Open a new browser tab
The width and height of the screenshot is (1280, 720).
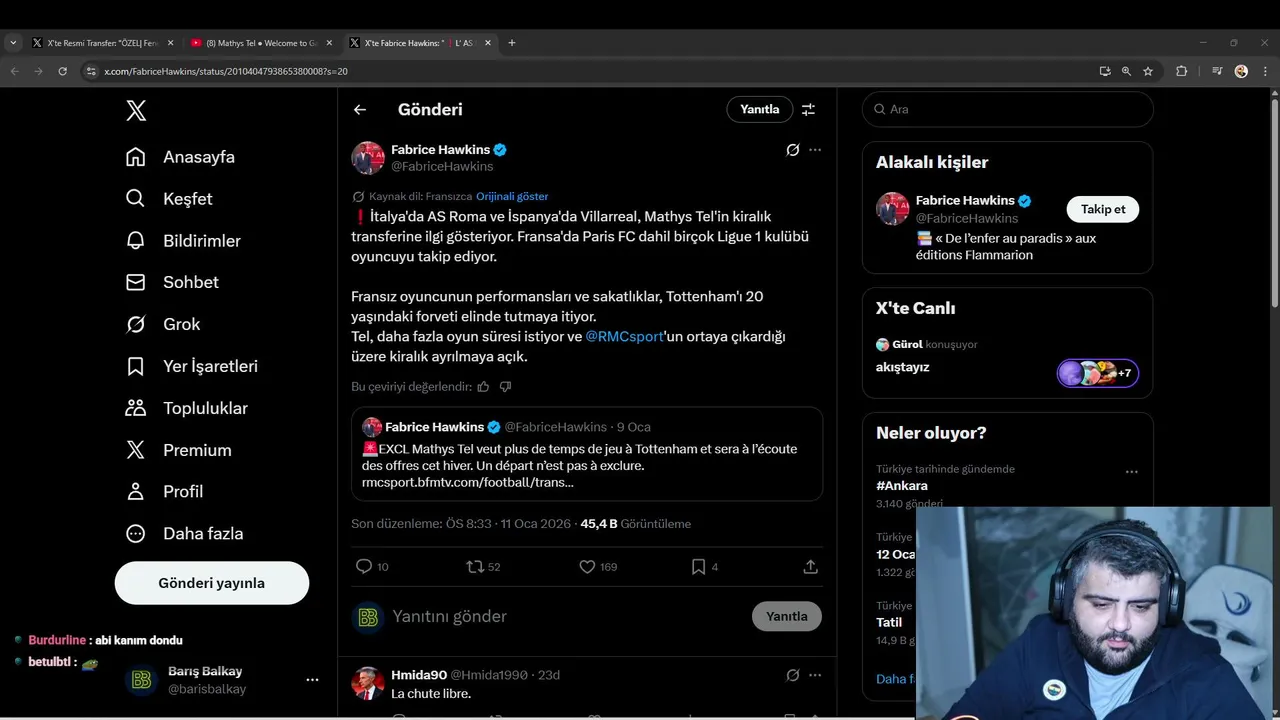(512, 43)
